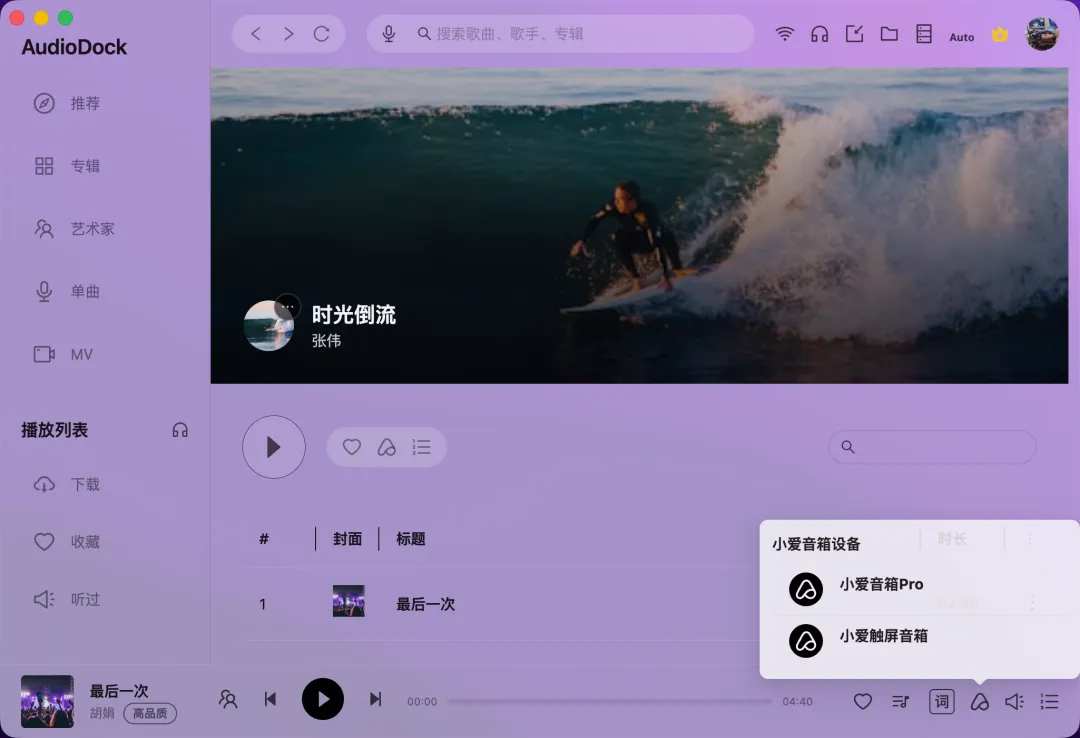
Task: Open now-playing cover in the player bar
Action: pyautogui.click(x=47, y=701)
